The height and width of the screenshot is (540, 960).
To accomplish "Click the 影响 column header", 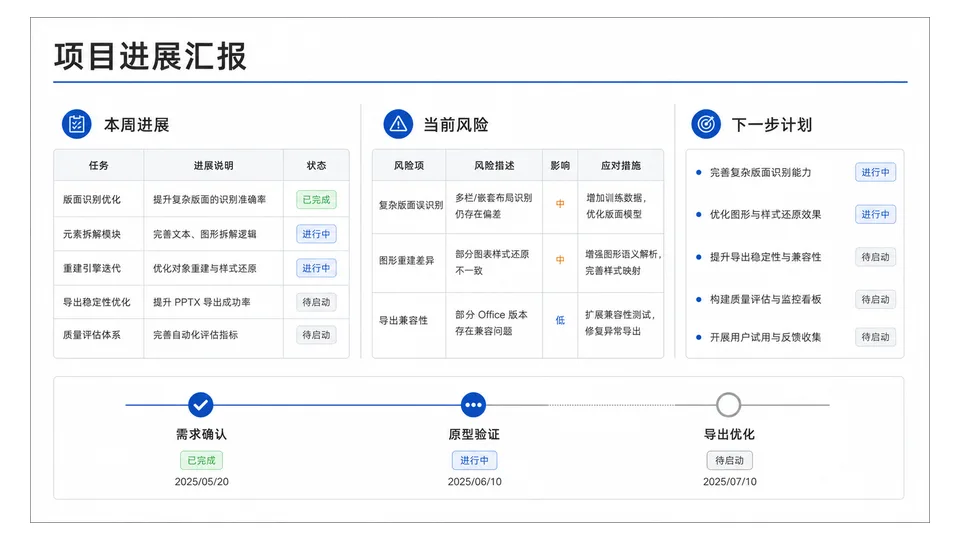I will (x=560, y=165).
